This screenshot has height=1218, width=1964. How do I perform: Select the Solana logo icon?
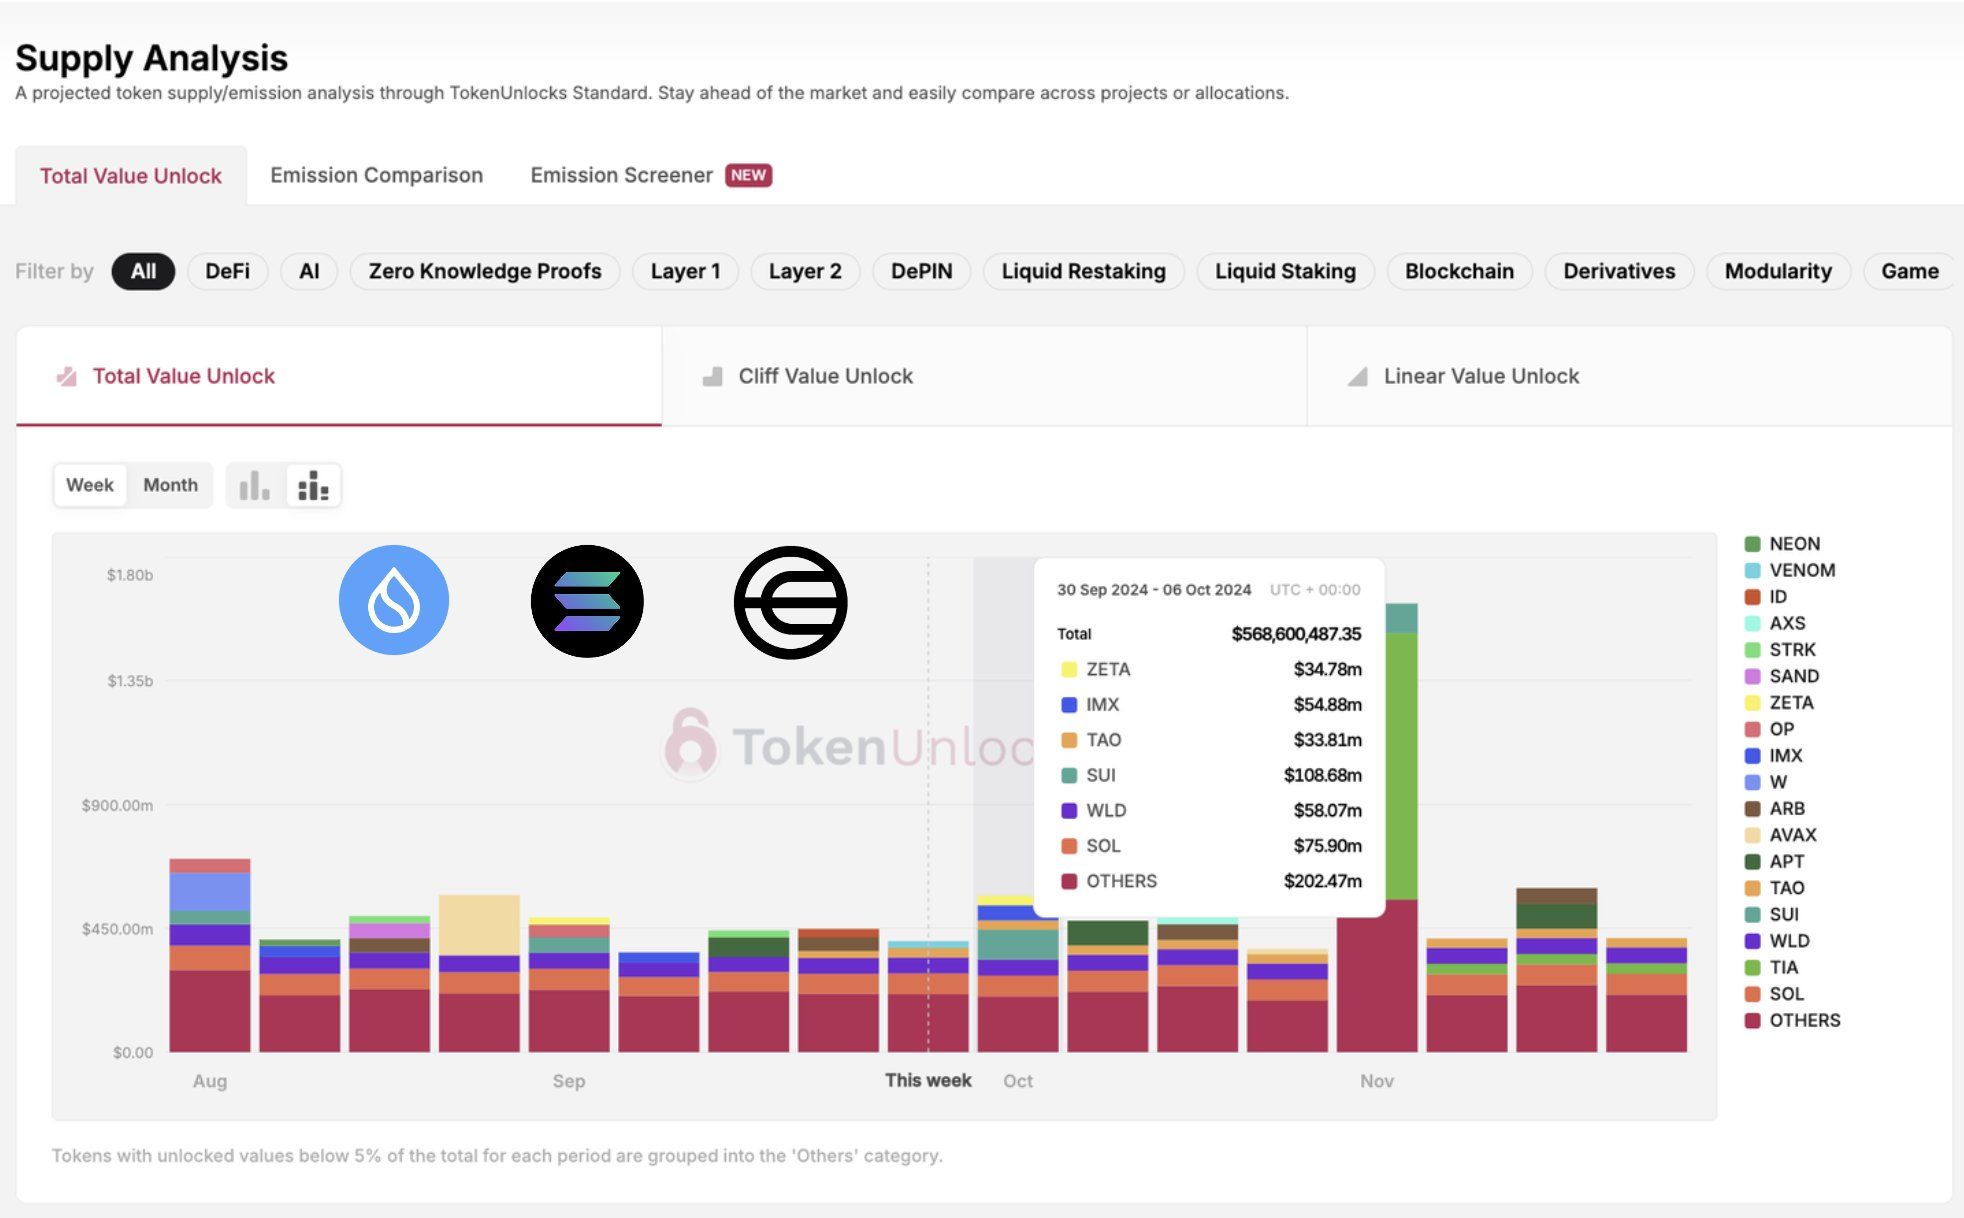pyautogui.click(x=586, y=598)
